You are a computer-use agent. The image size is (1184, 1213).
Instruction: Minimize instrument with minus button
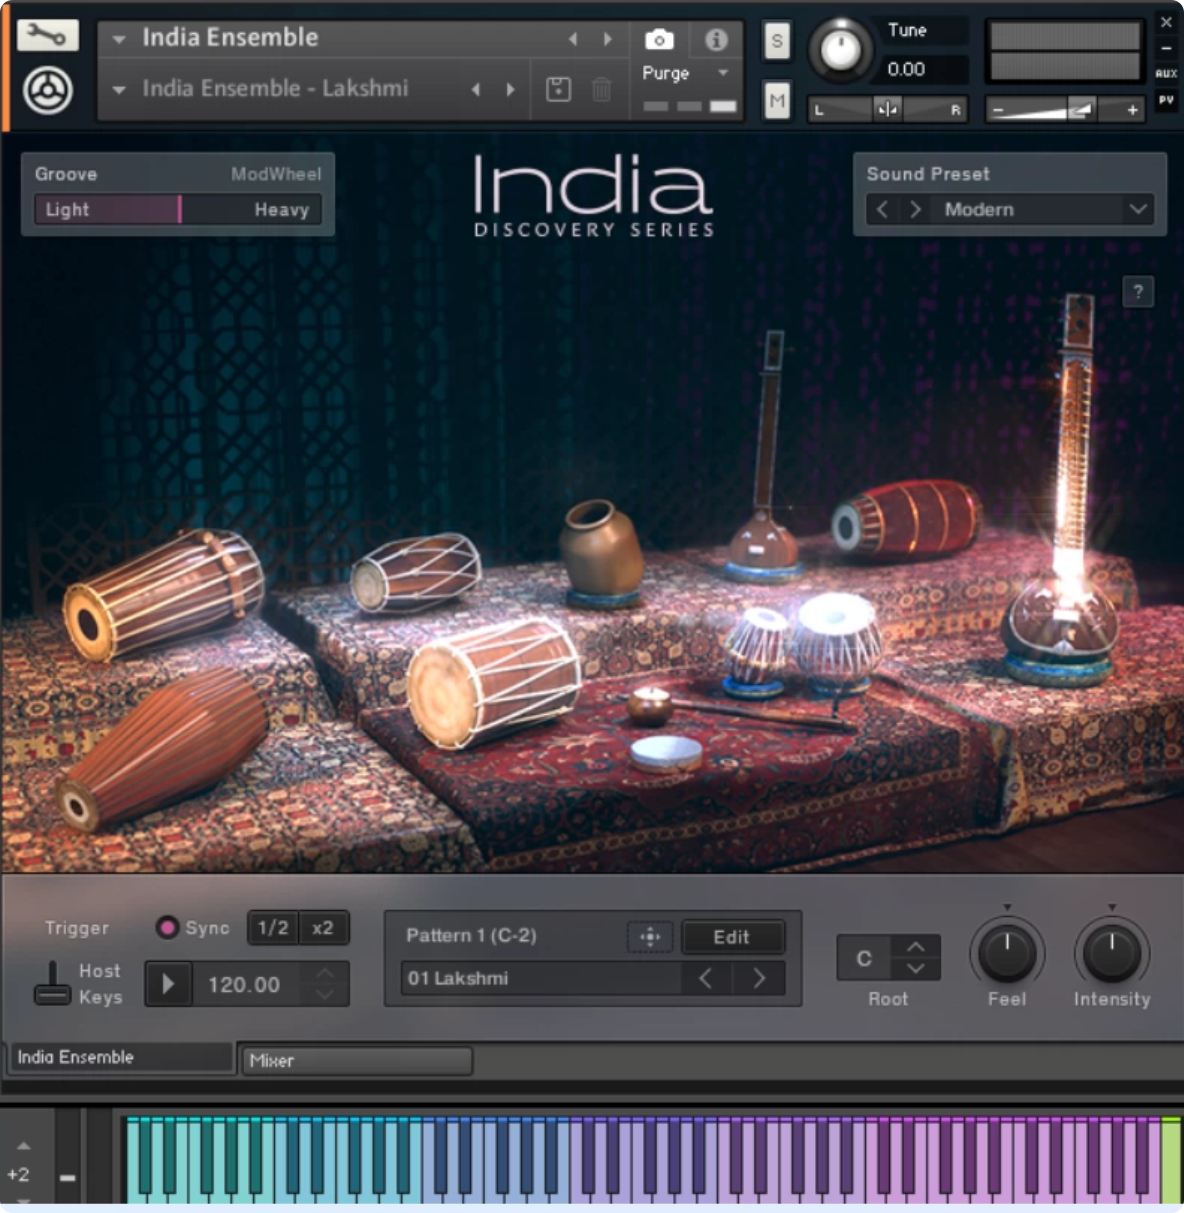[1166, 48]
